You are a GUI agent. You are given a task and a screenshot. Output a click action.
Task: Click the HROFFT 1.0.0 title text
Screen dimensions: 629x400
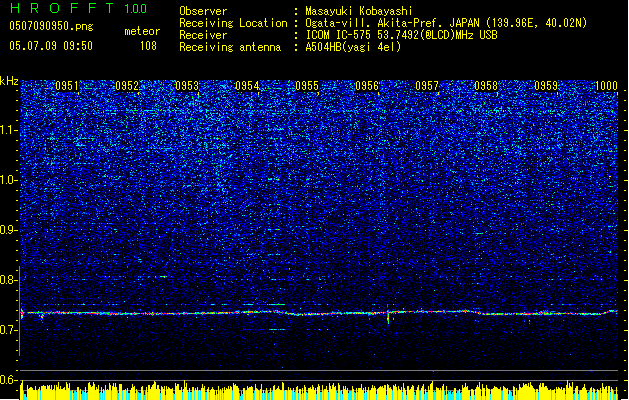click(79, 8)
